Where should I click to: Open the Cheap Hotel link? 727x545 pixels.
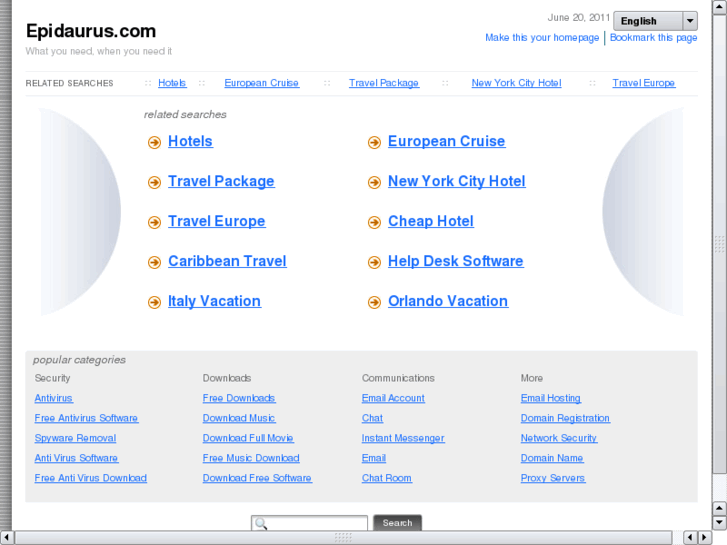(431, 221)
